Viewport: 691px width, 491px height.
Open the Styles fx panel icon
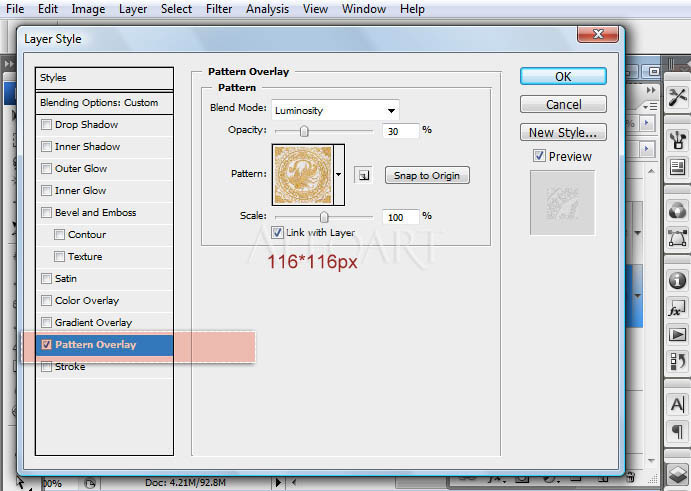(678, 309)
